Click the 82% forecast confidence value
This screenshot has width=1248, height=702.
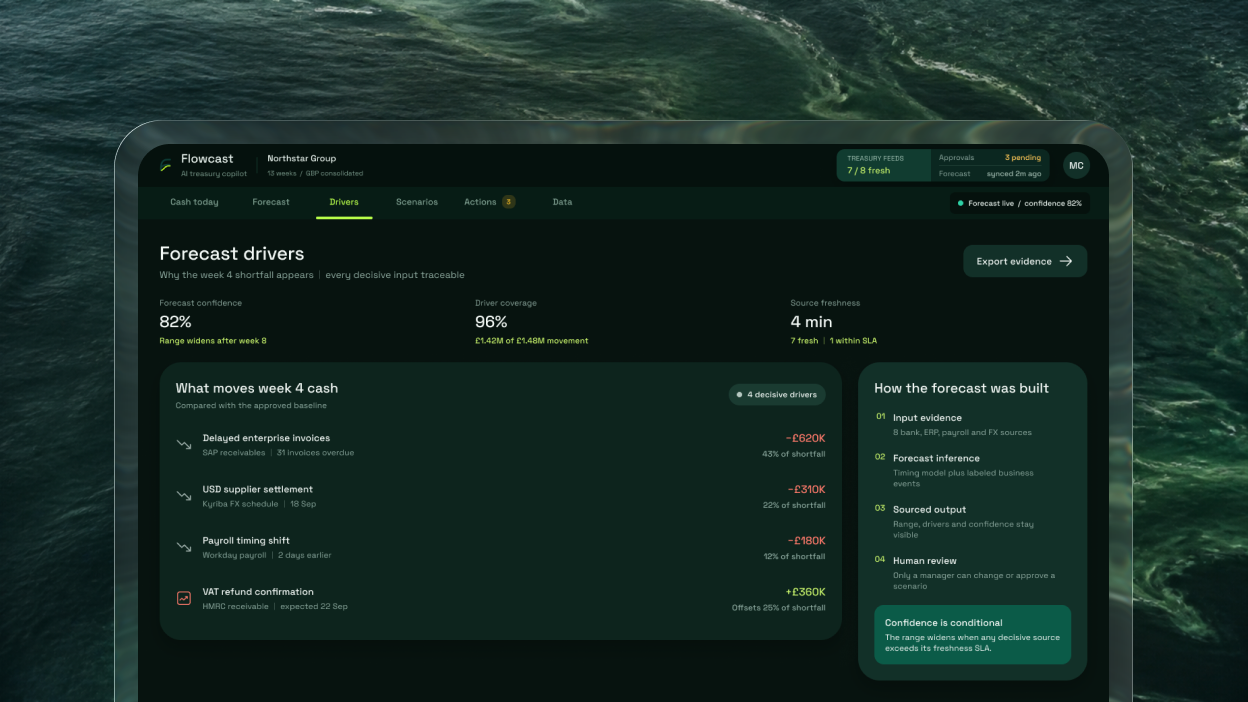[175, 322]
